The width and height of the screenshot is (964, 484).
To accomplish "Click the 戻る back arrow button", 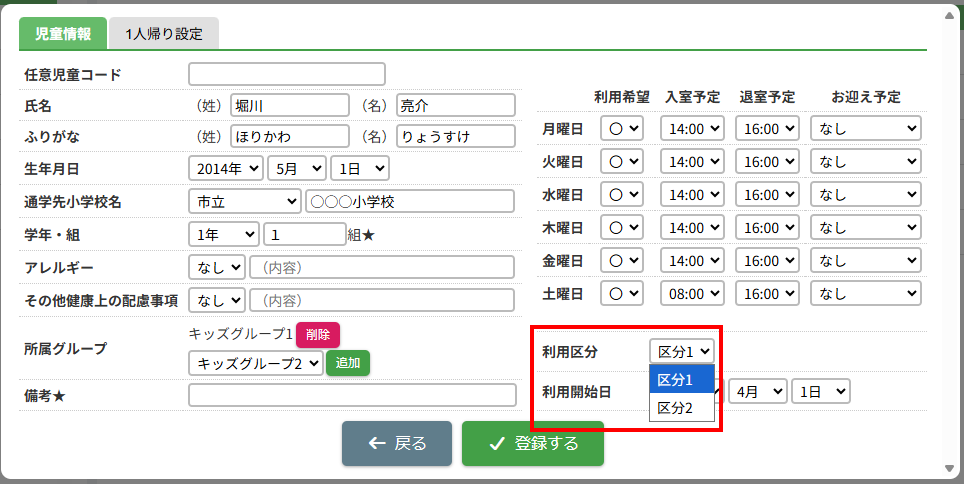I will [x=397, y=443].
